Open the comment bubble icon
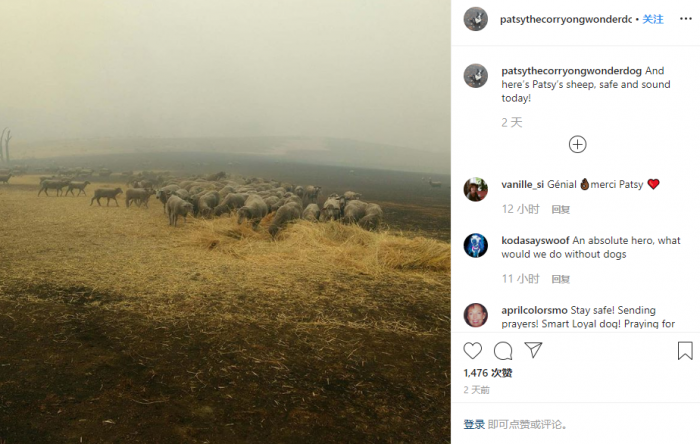This screenshot has height=444, width=700. 503,351
